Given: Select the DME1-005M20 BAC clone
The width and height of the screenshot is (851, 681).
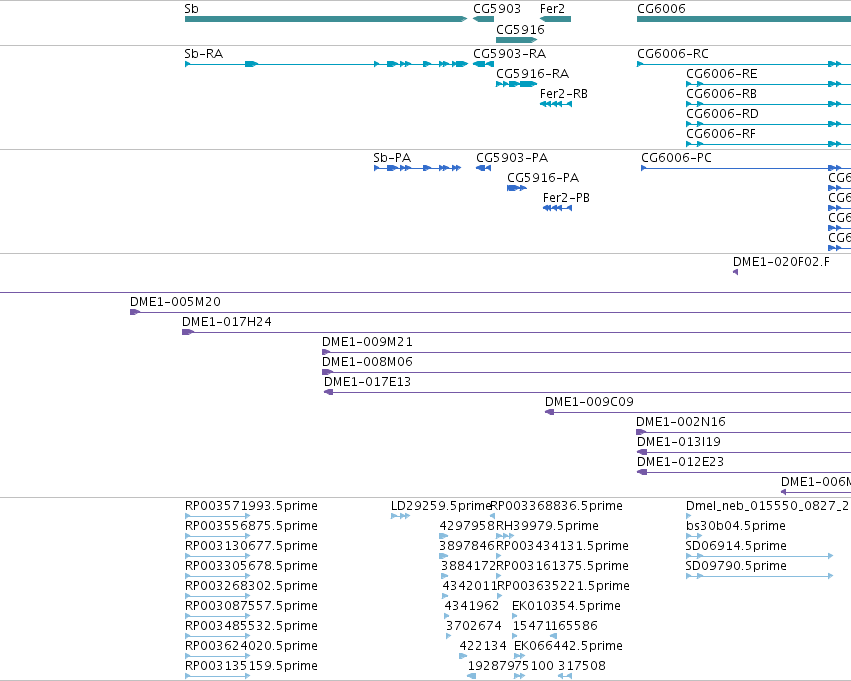Looking at the screenshot, I should point(491,312).
